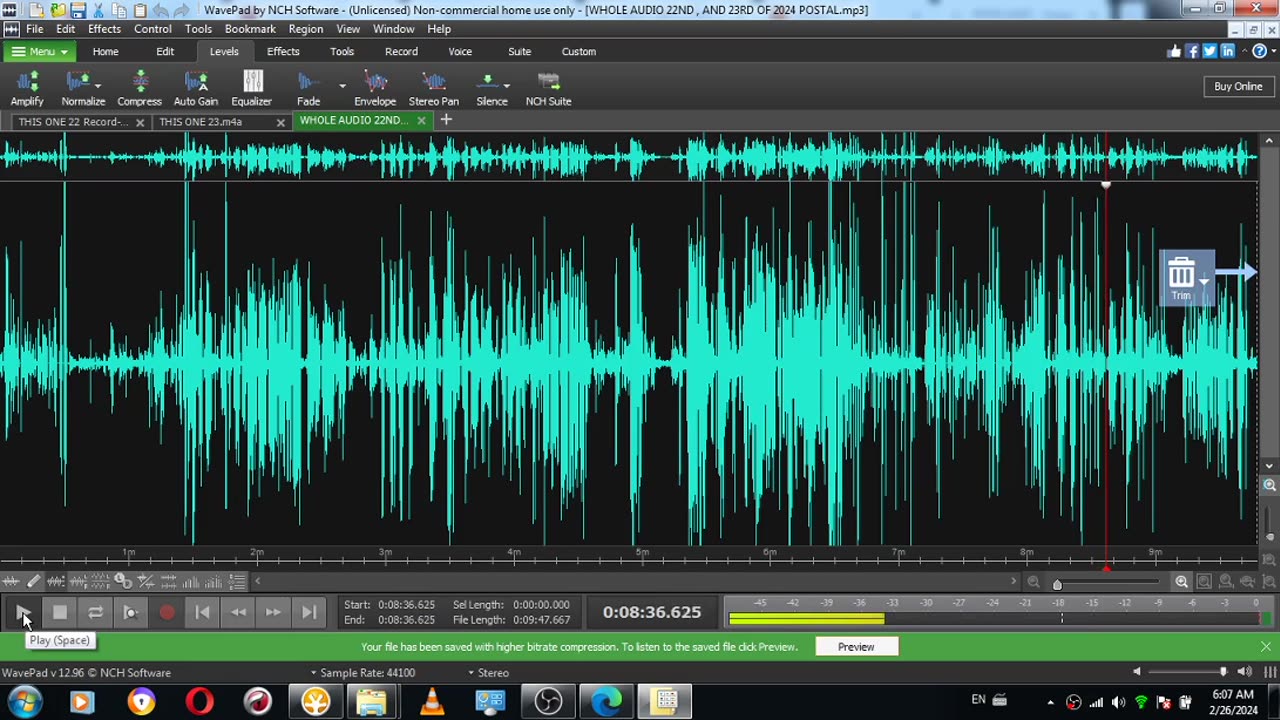This screenshot has height=720, width=1280.
Task: Click the Twitter share icon
Action: [x=1209, y=51]
